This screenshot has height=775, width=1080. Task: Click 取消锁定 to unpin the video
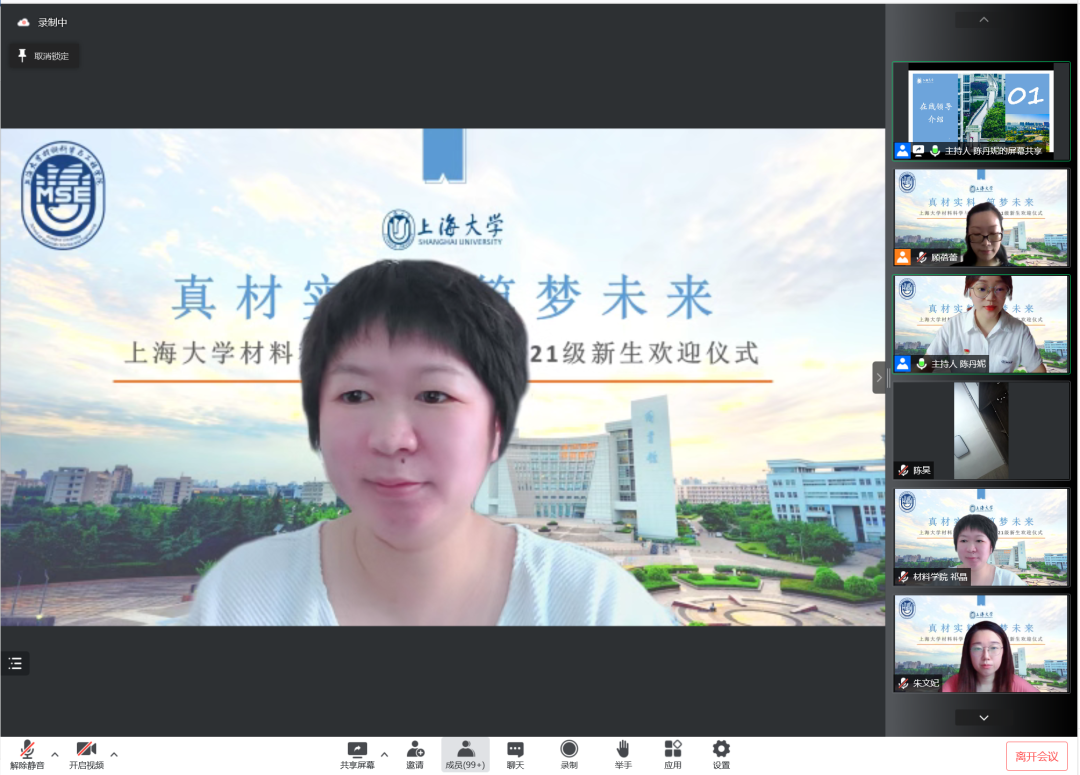pyautogui.click(x=44, y=56)
